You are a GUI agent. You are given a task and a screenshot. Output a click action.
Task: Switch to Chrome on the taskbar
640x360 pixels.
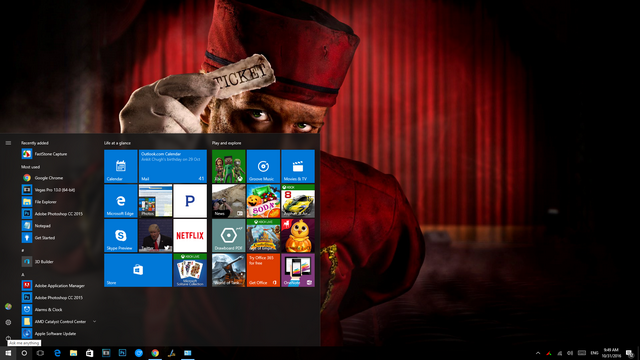pyautogui.click(x=155, y=353)
